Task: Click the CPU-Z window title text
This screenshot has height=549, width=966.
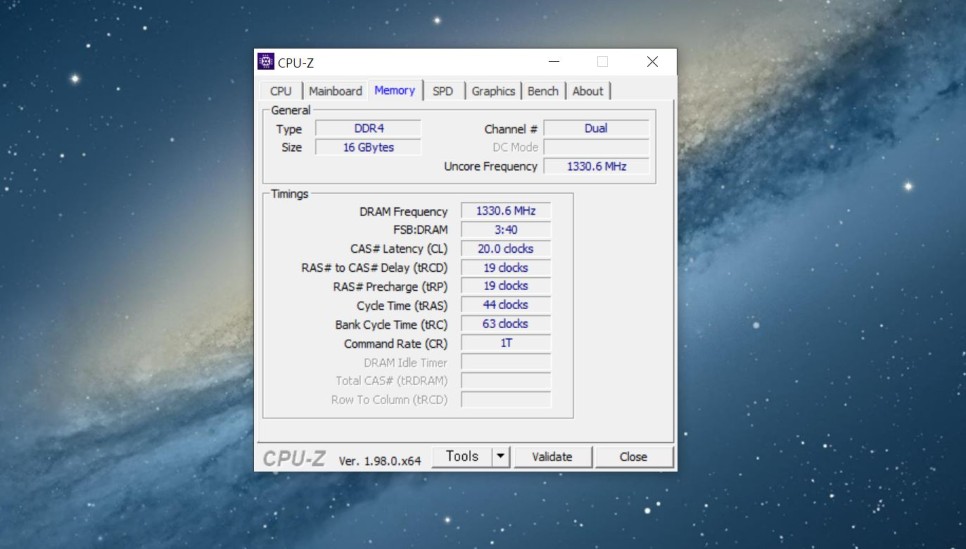Action: pyautogui.click(x=296, y=63)
